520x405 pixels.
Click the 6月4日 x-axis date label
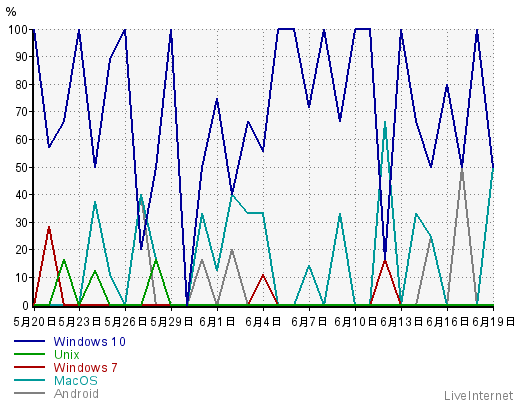click(x=263, y=322)
